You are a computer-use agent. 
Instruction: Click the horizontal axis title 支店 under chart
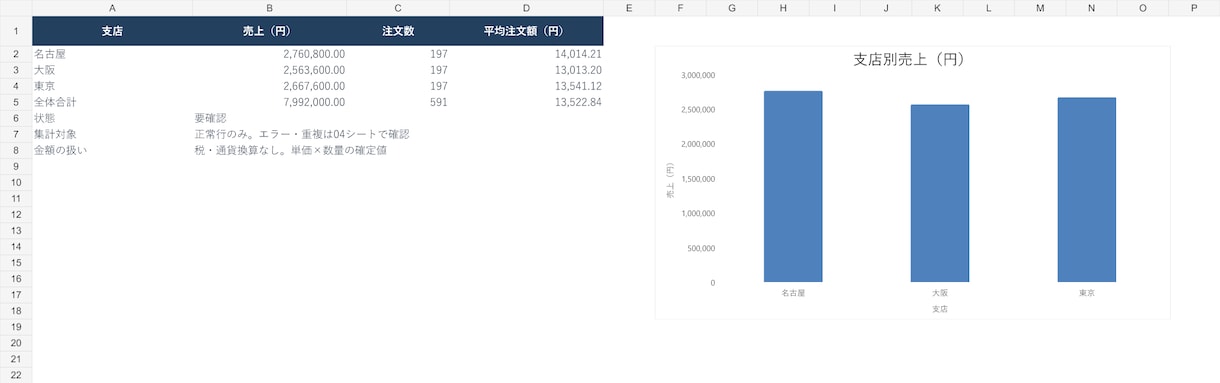click(940, 310)
